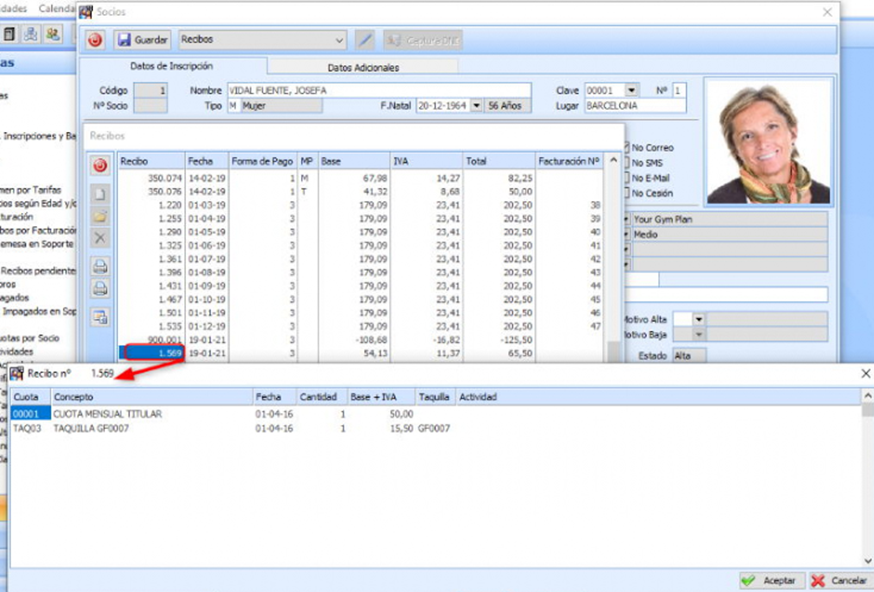
Task: Switch to the Datos Adicionales tab
Action: [x=363, y=67]
